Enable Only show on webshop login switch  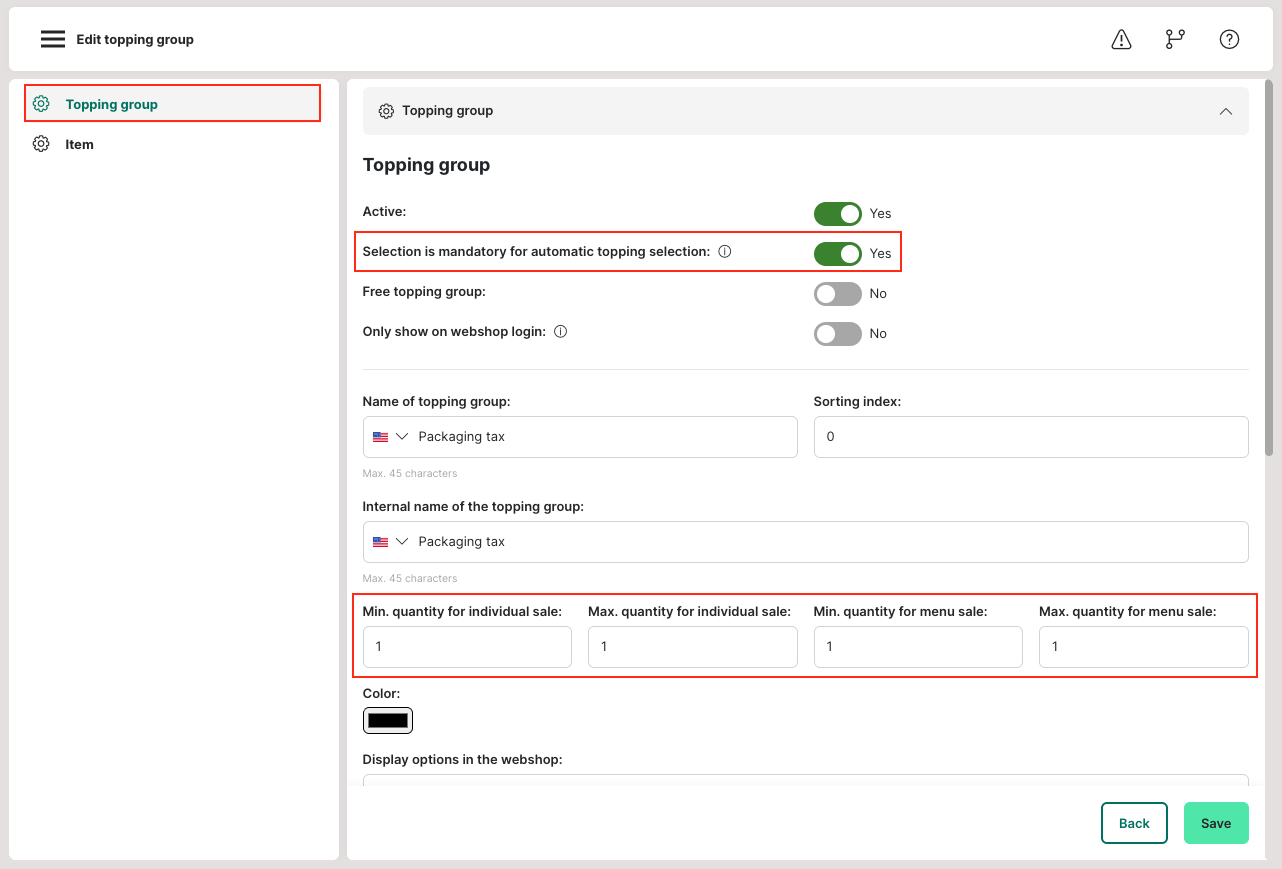click(838, 333)
